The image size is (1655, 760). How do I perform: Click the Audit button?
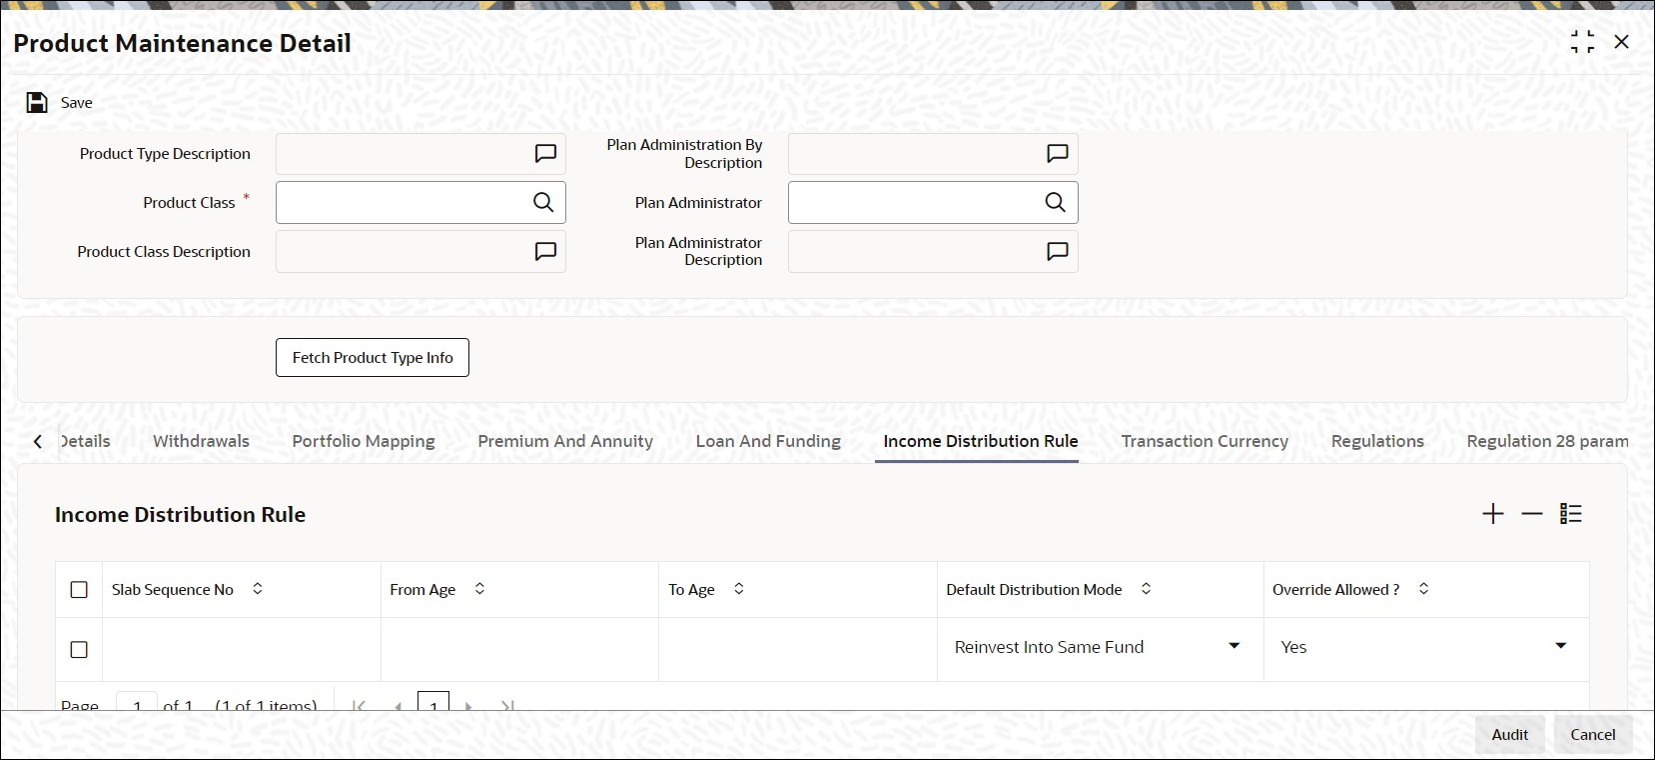(1510, 735)
